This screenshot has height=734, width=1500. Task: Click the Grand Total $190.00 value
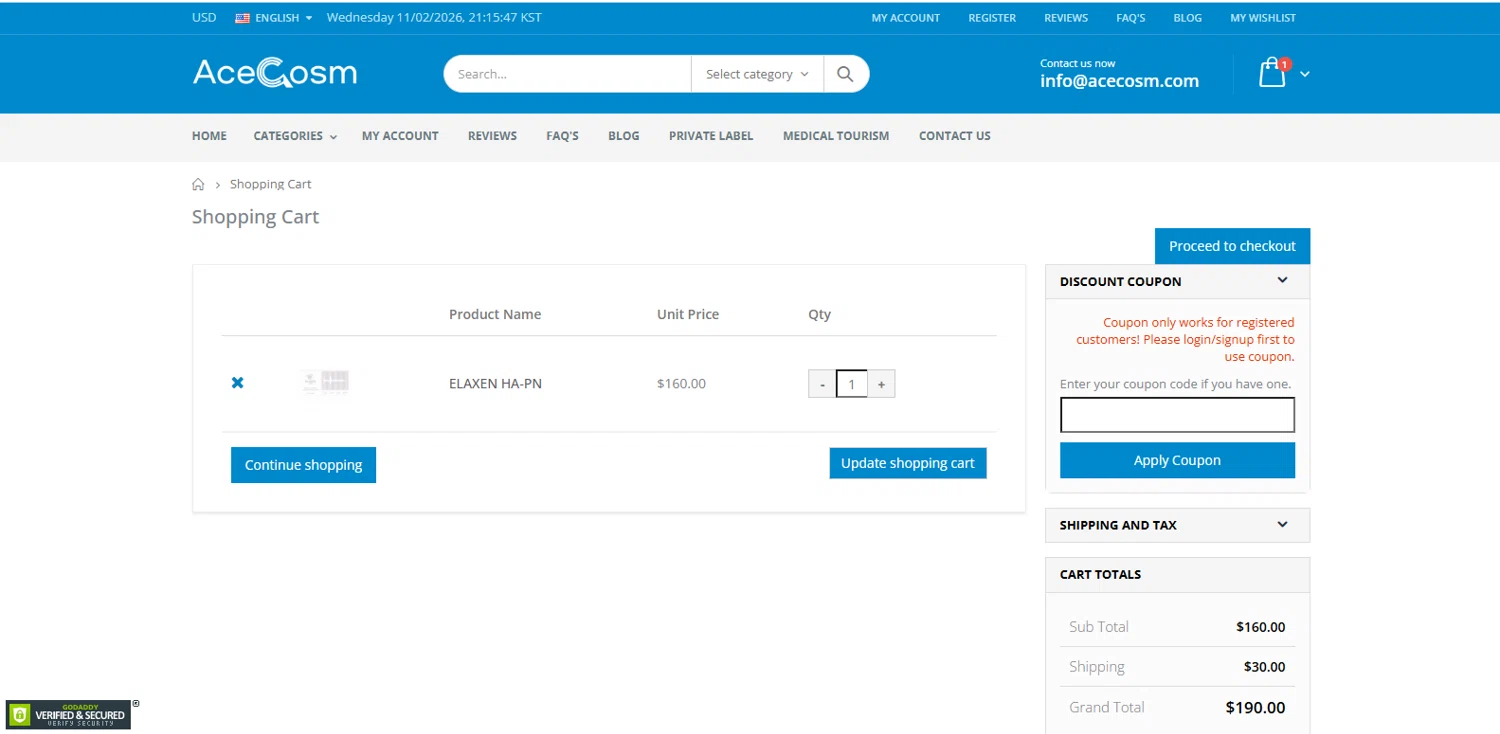pos(1255,707)
